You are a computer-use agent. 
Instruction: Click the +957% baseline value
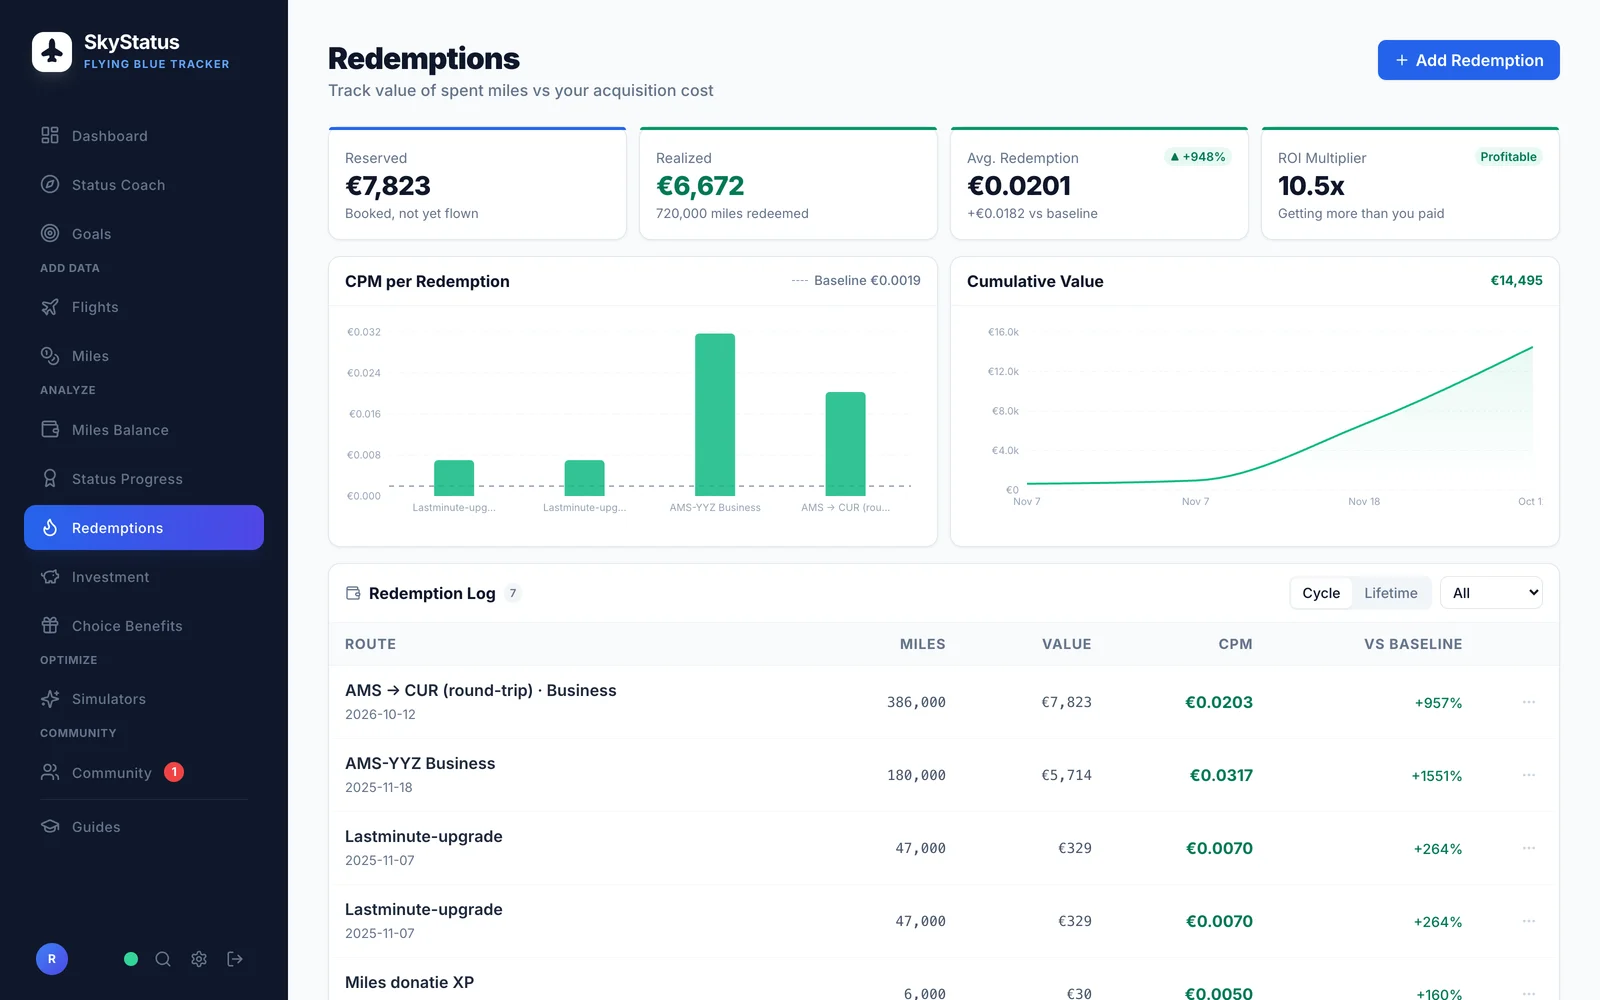1438,703
